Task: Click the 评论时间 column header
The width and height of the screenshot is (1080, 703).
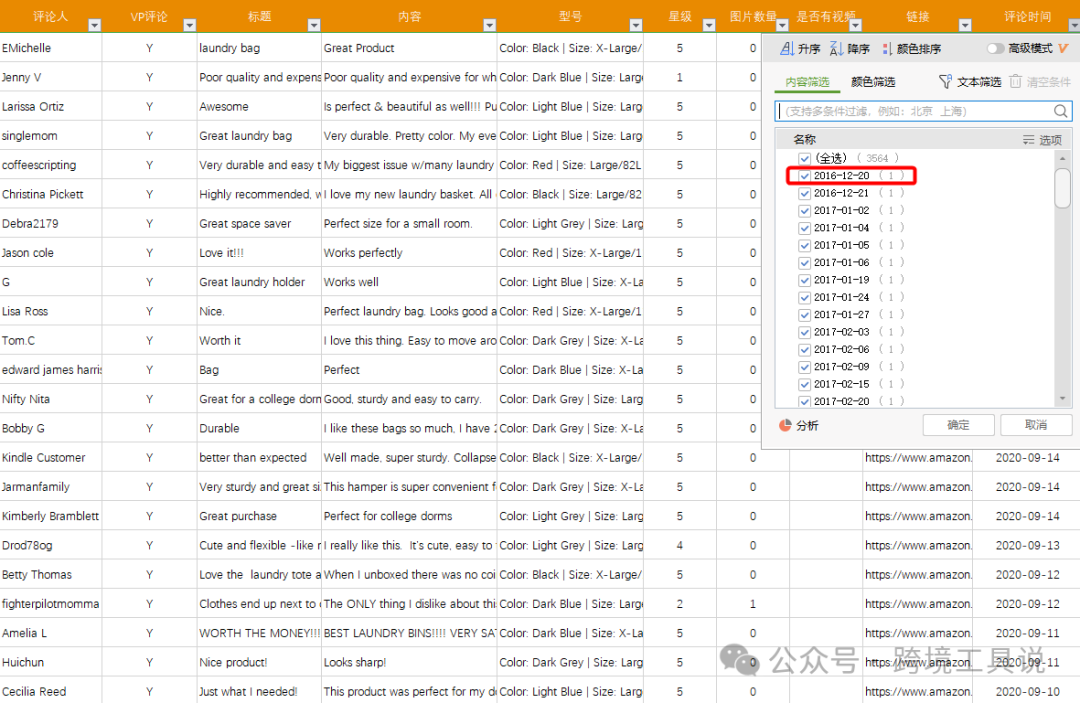Action: point(1027,17)
